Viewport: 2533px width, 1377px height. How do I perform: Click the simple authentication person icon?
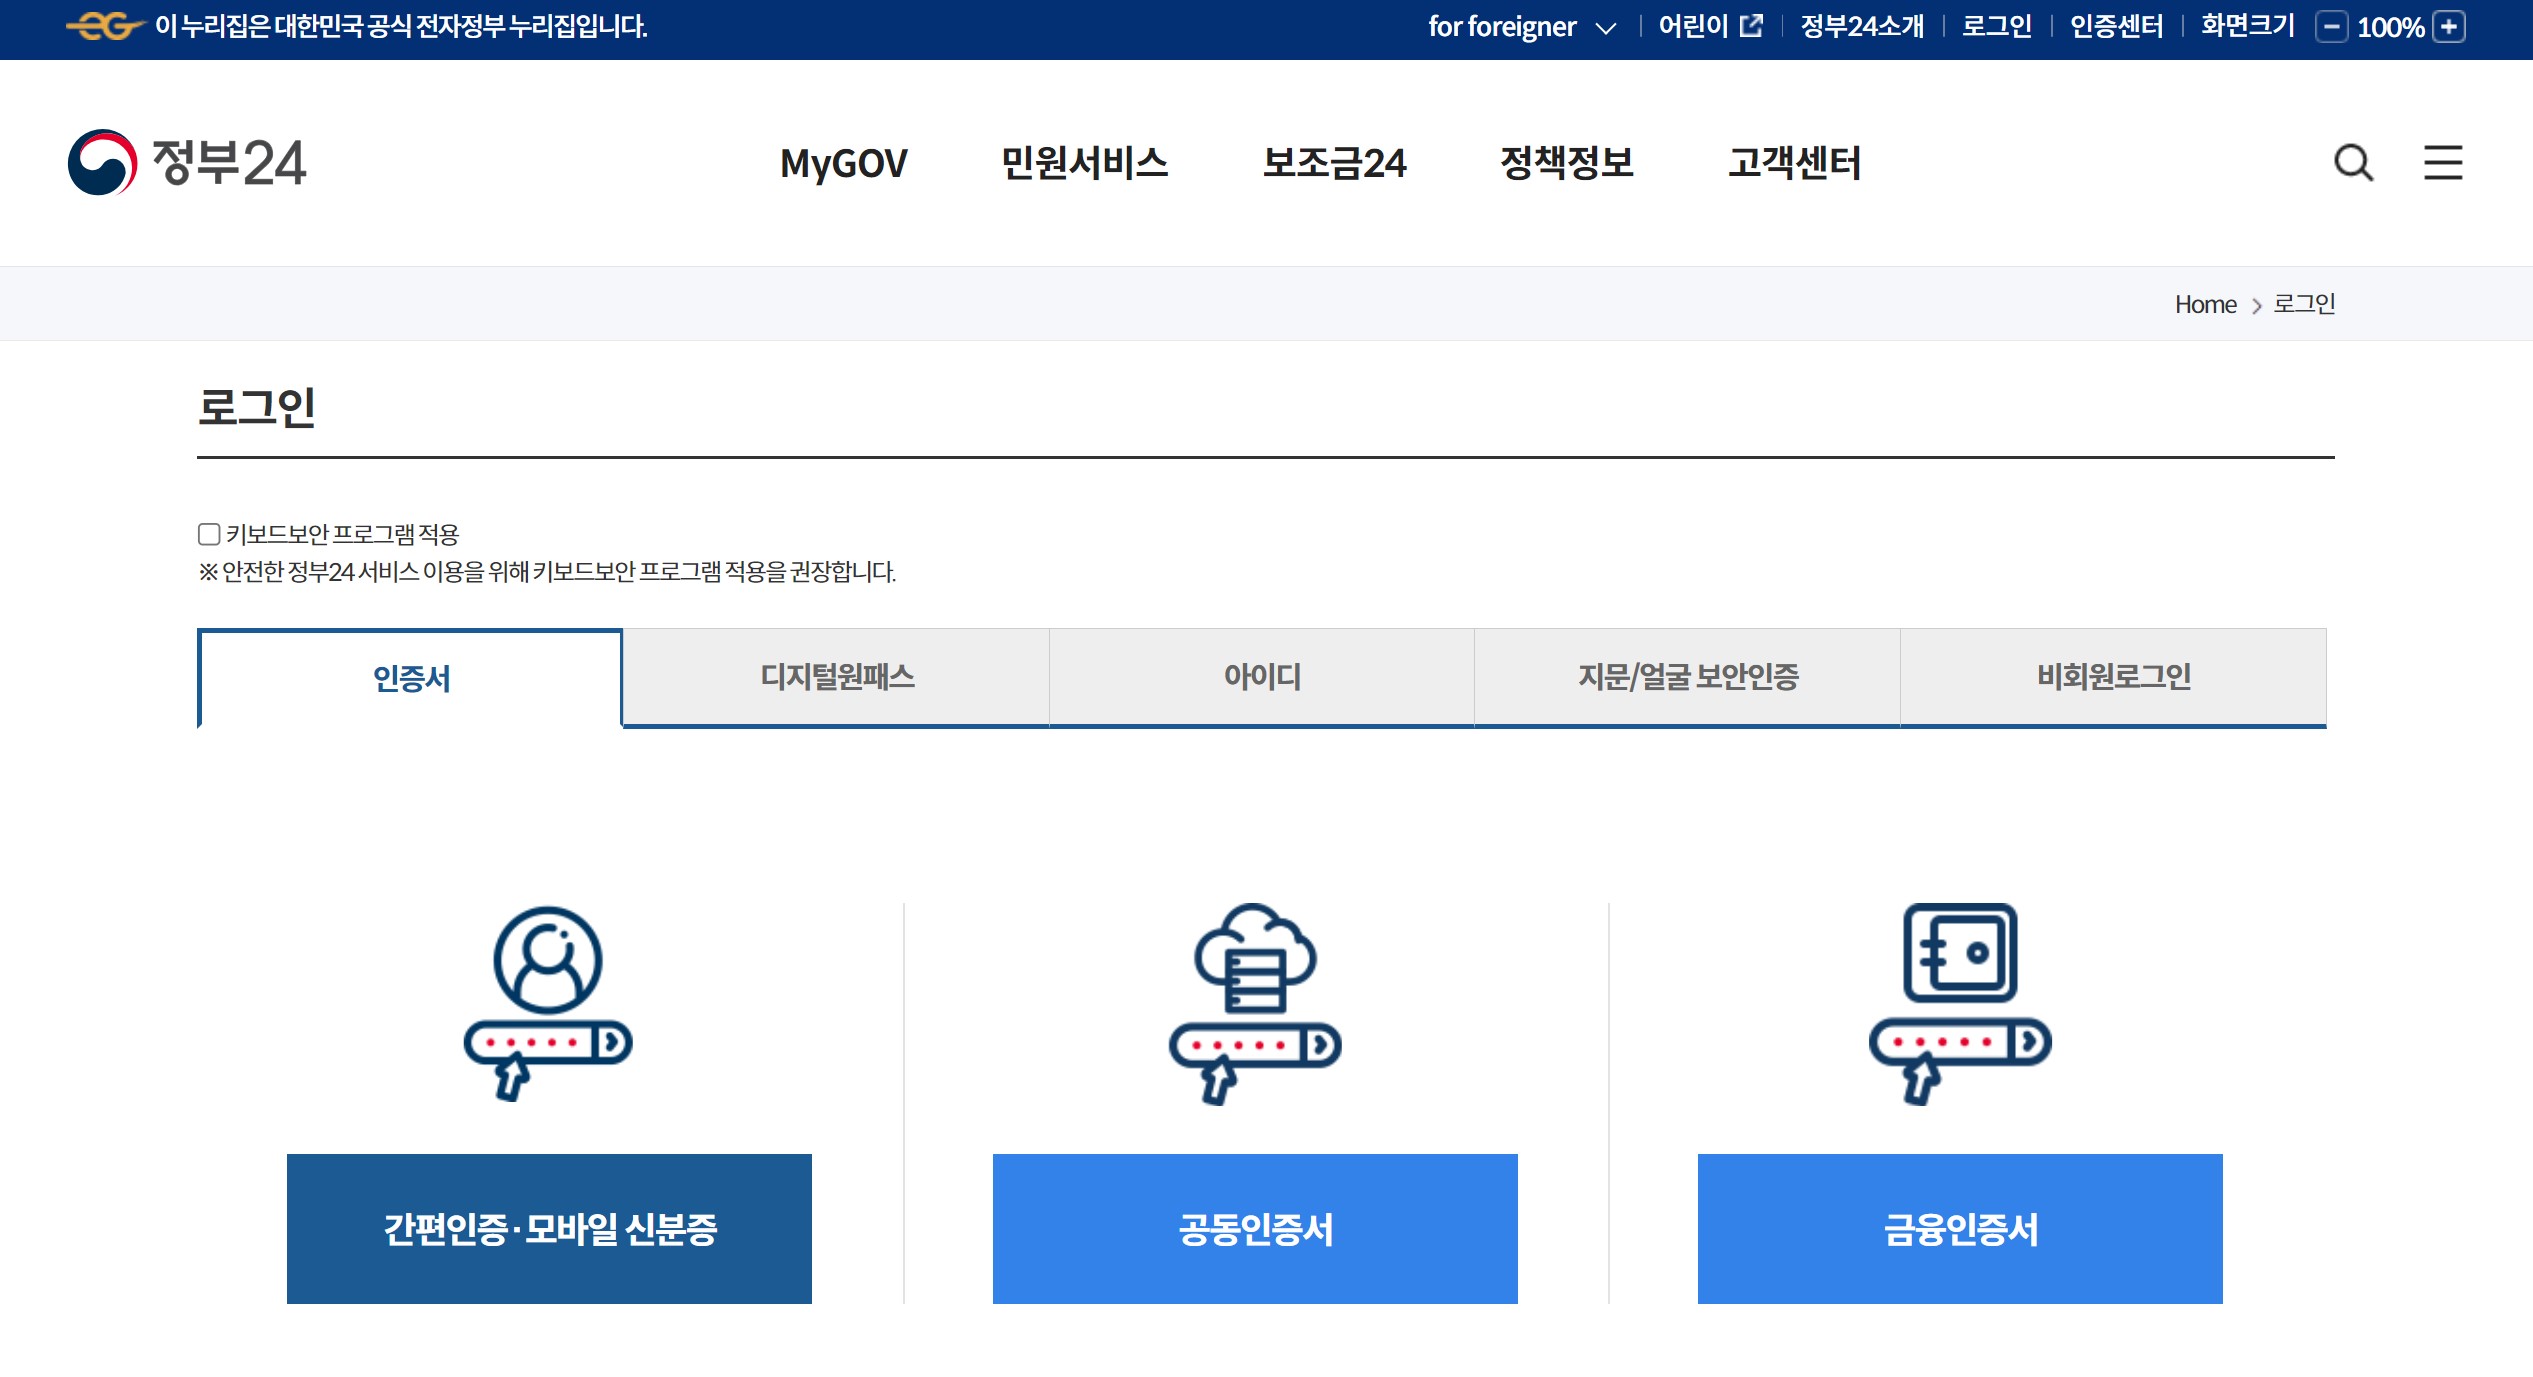tap(548, 1003)
